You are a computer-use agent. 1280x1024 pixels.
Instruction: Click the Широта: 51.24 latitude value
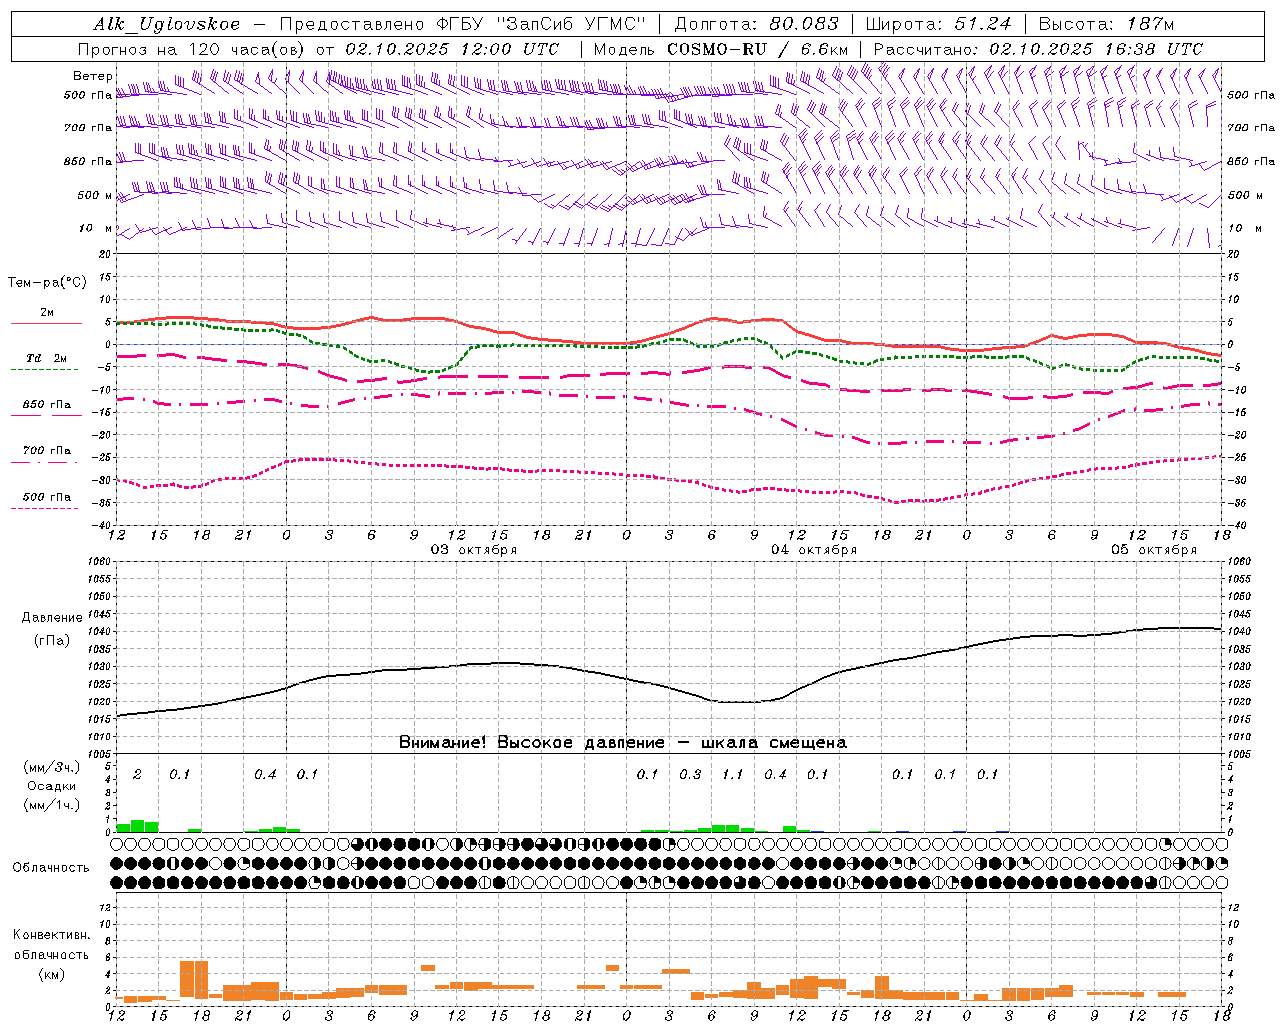pos(938,24)
